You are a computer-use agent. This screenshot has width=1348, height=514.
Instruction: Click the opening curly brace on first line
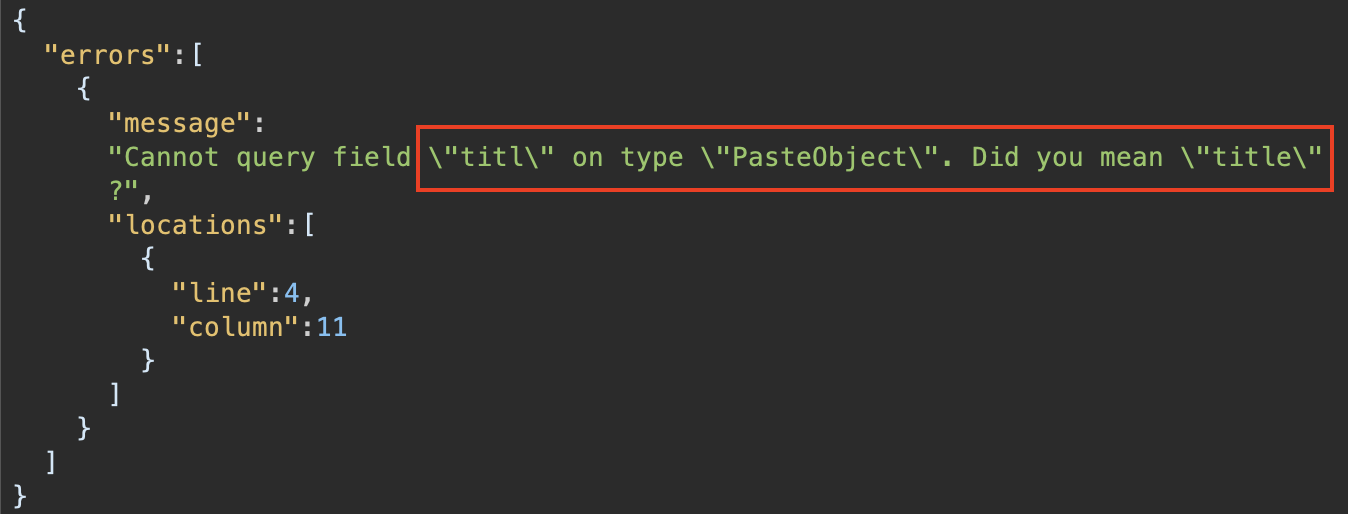tap(21, 21)
